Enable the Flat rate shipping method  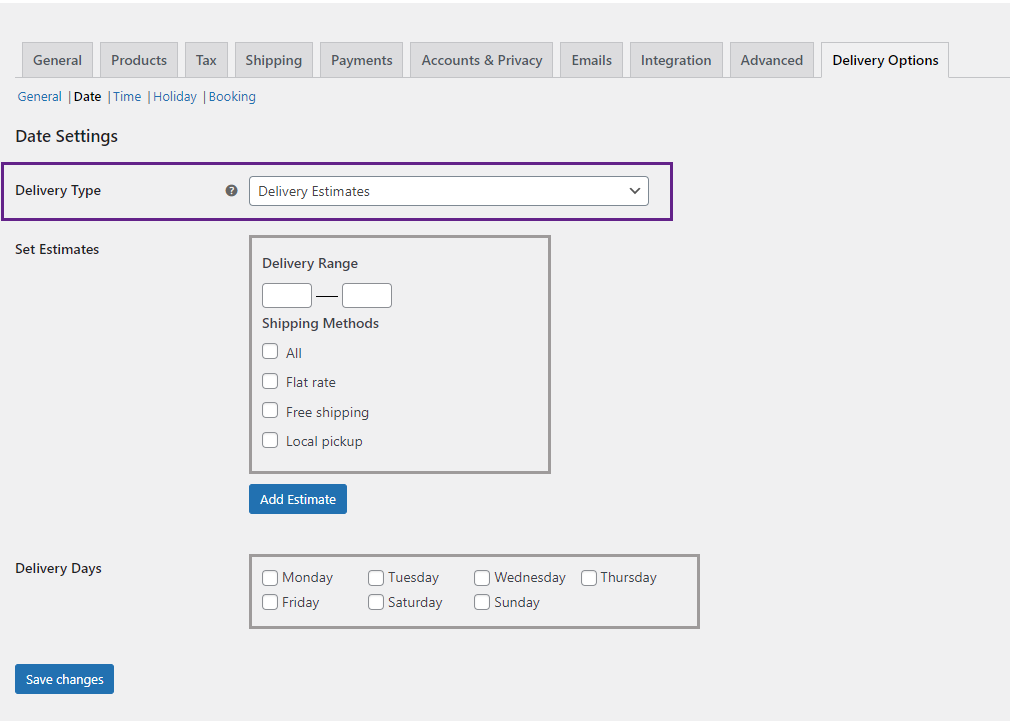(270, 381)
